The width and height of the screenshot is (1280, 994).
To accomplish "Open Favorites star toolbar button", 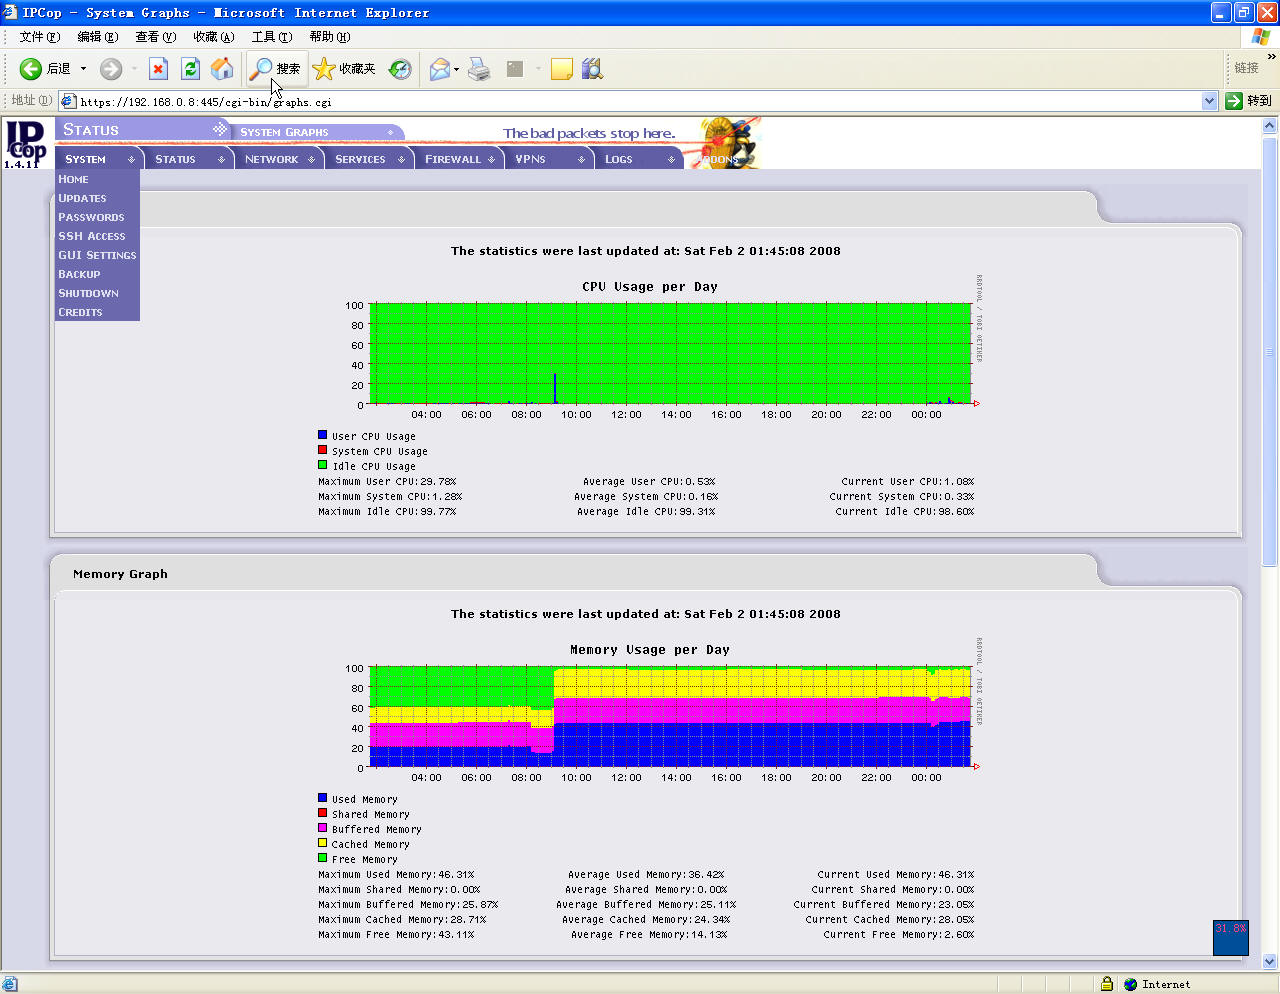I will [x=344, y=69].
